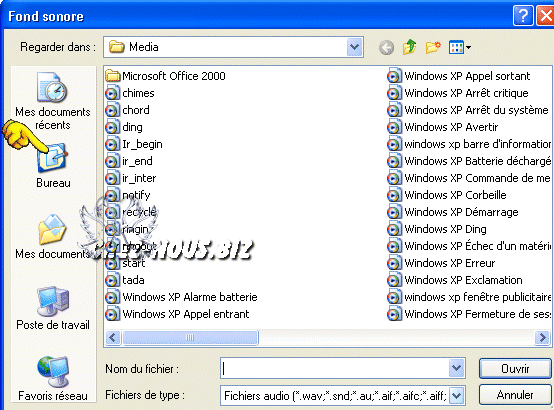This screenshot has width=554, height=410.
Task: Create a new folder
Action: pos(433,47)
